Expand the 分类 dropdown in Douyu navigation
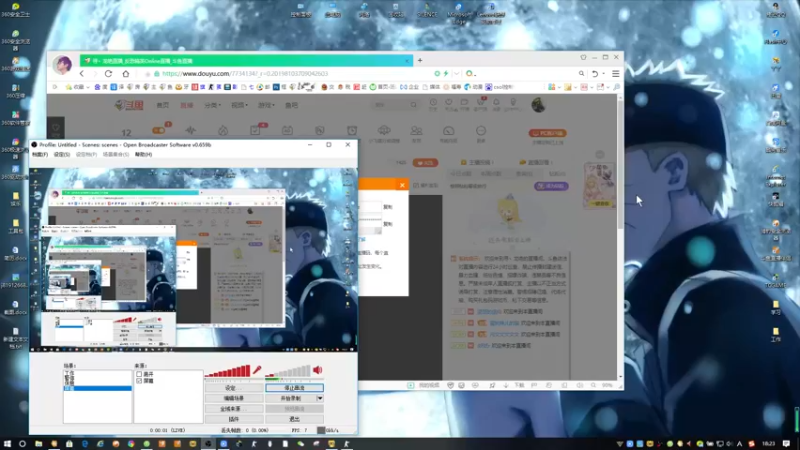The height and width of the screenshot is (450, 800). (212, 105)
